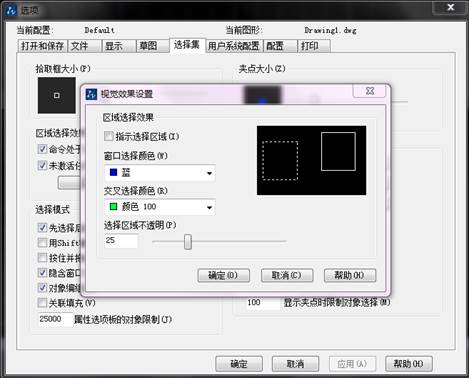The width and height of the screenshot is (469, 378).
Task: Expand the 交叉选择颜色 dropdown showing 颜色 100
Action: tap(160, 207)
